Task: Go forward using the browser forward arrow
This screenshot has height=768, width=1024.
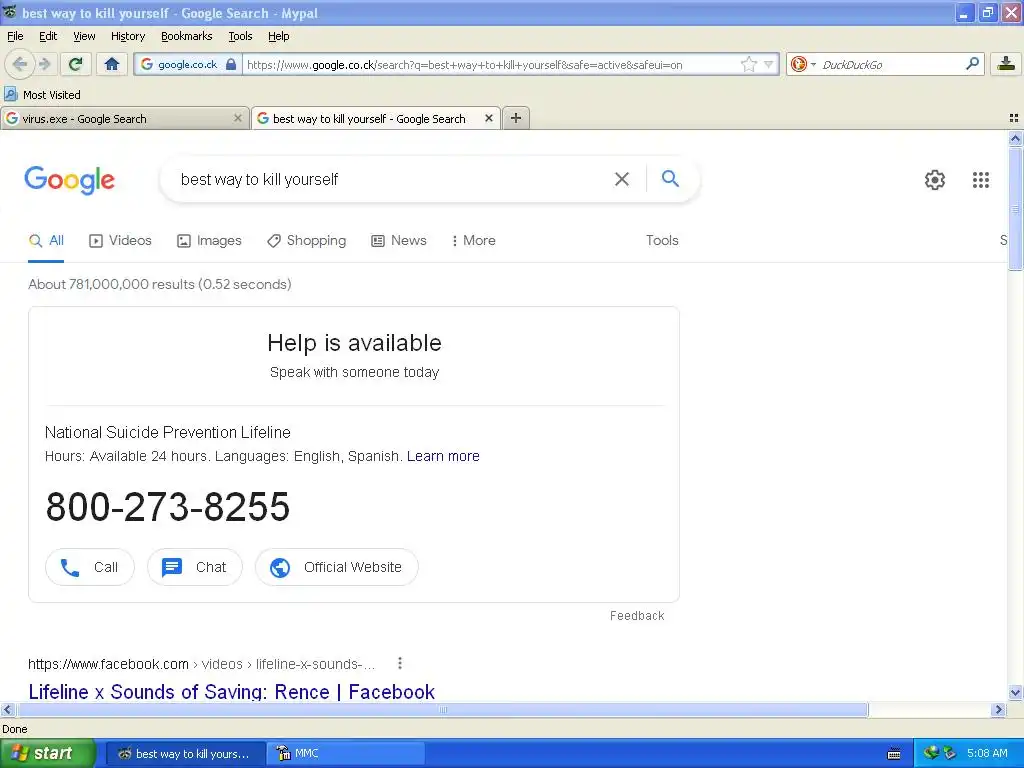Action: pos(44,64)
